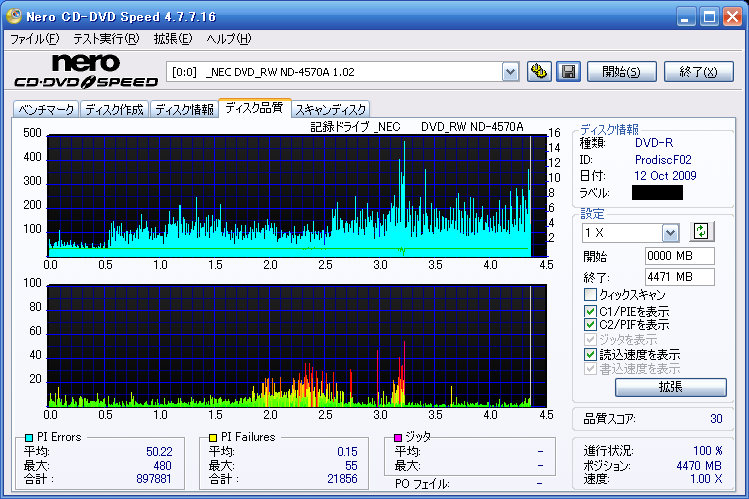Click the save floppy disk icon
The height and width of the screenshot is (499, 749).
click(x=568, y=72)
